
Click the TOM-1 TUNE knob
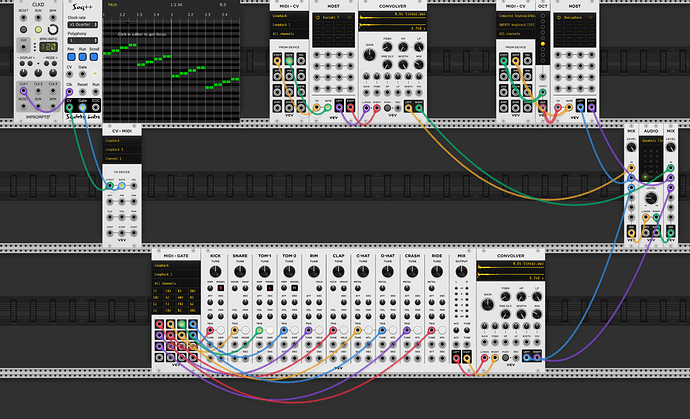pos(264,271)
